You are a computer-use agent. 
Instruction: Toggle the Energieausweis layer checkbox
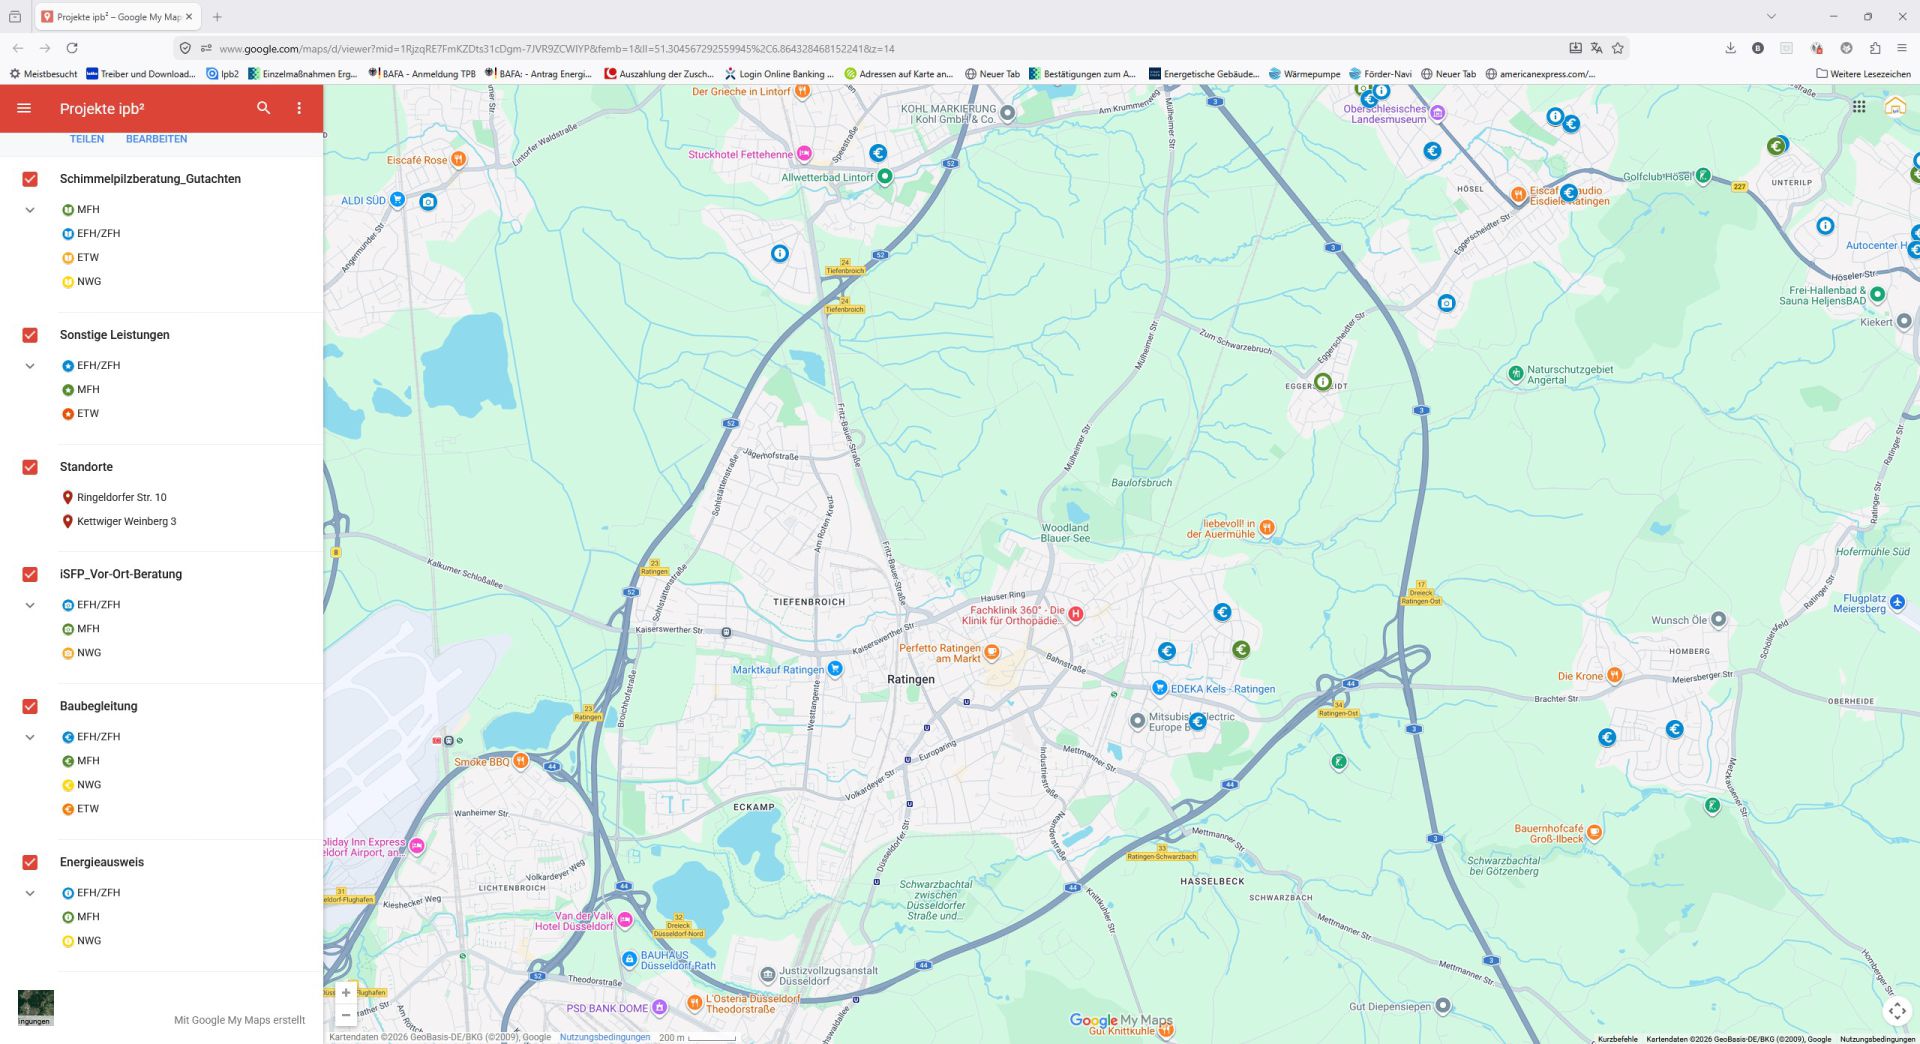click(x=30, y=862)
